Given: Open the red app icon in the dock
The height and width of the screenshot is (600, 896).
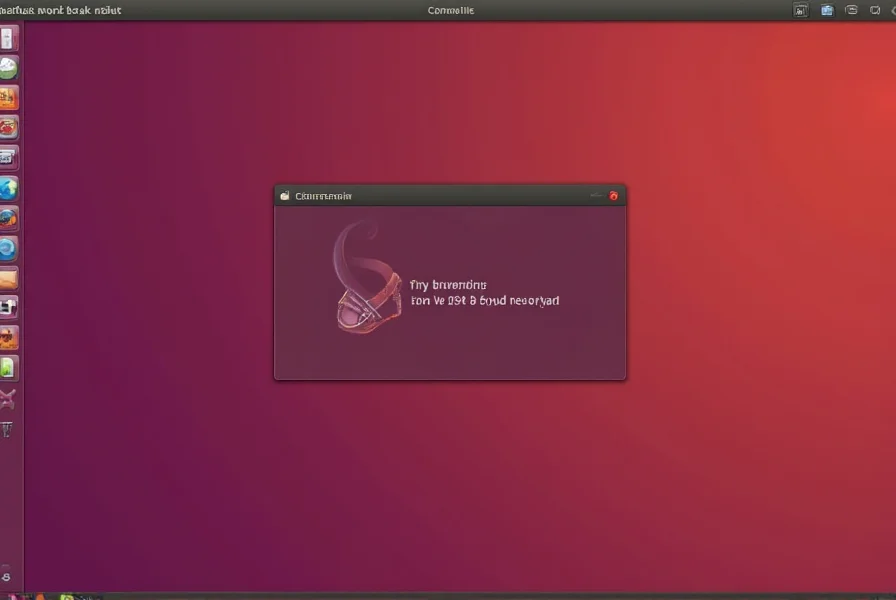Looking at the screenshot, I should pos(8,127).
